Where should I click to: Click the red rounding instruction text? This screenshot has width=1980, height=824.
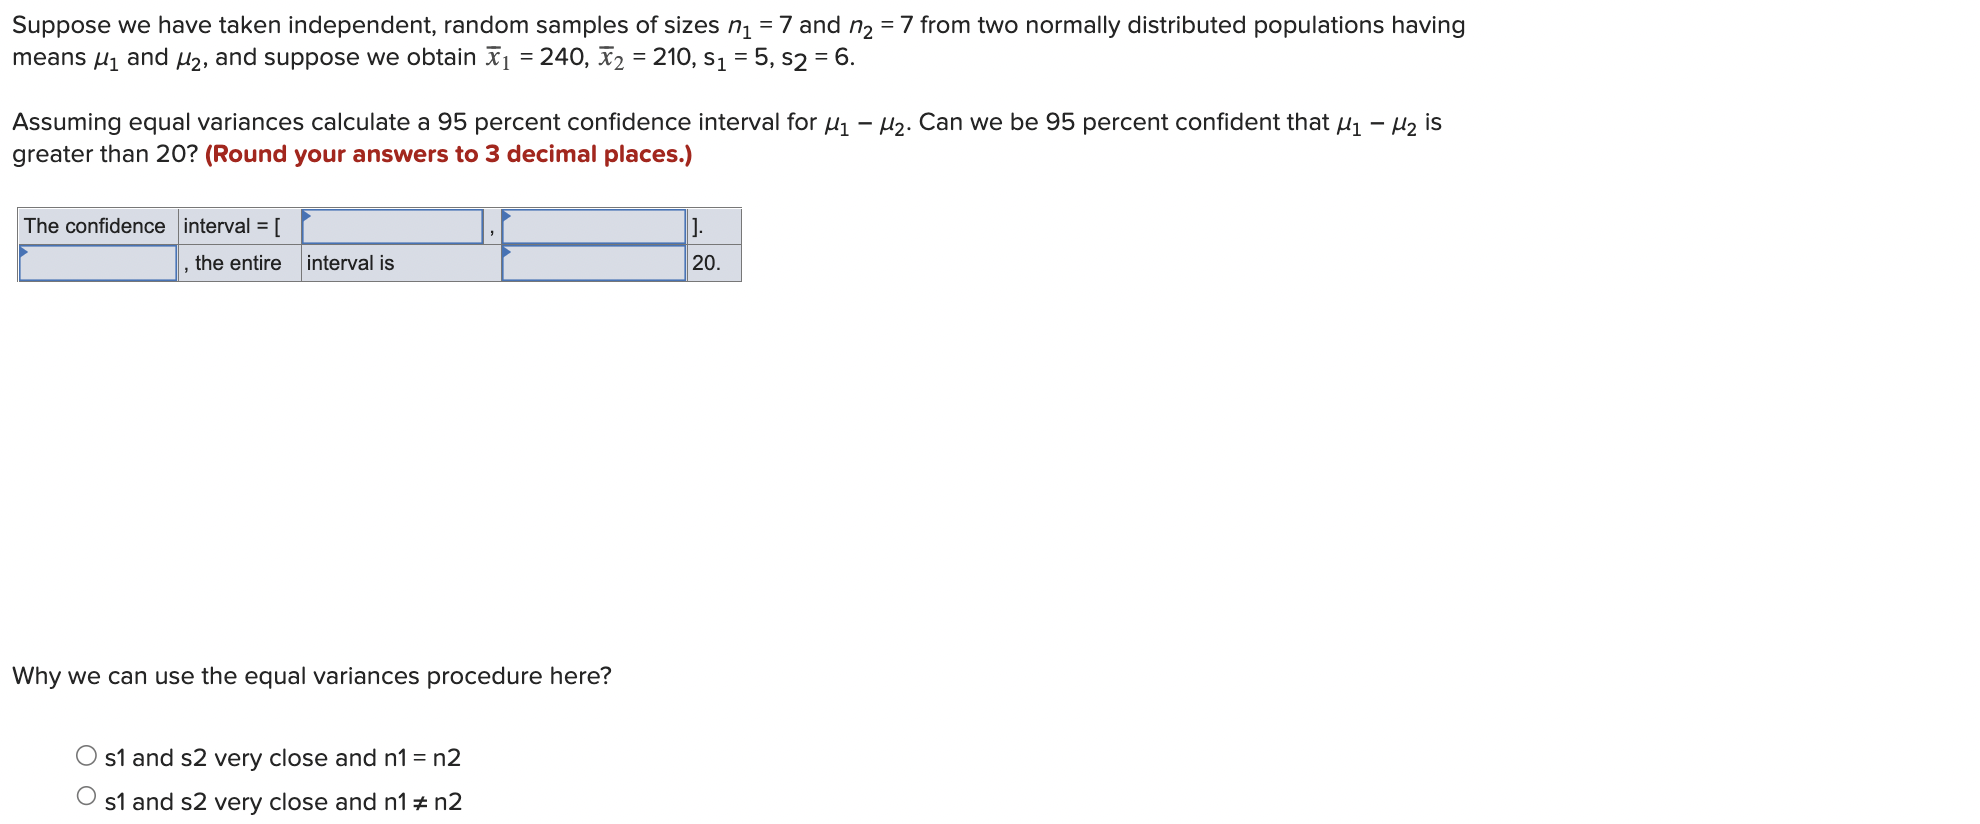click(x=447, y=154)
